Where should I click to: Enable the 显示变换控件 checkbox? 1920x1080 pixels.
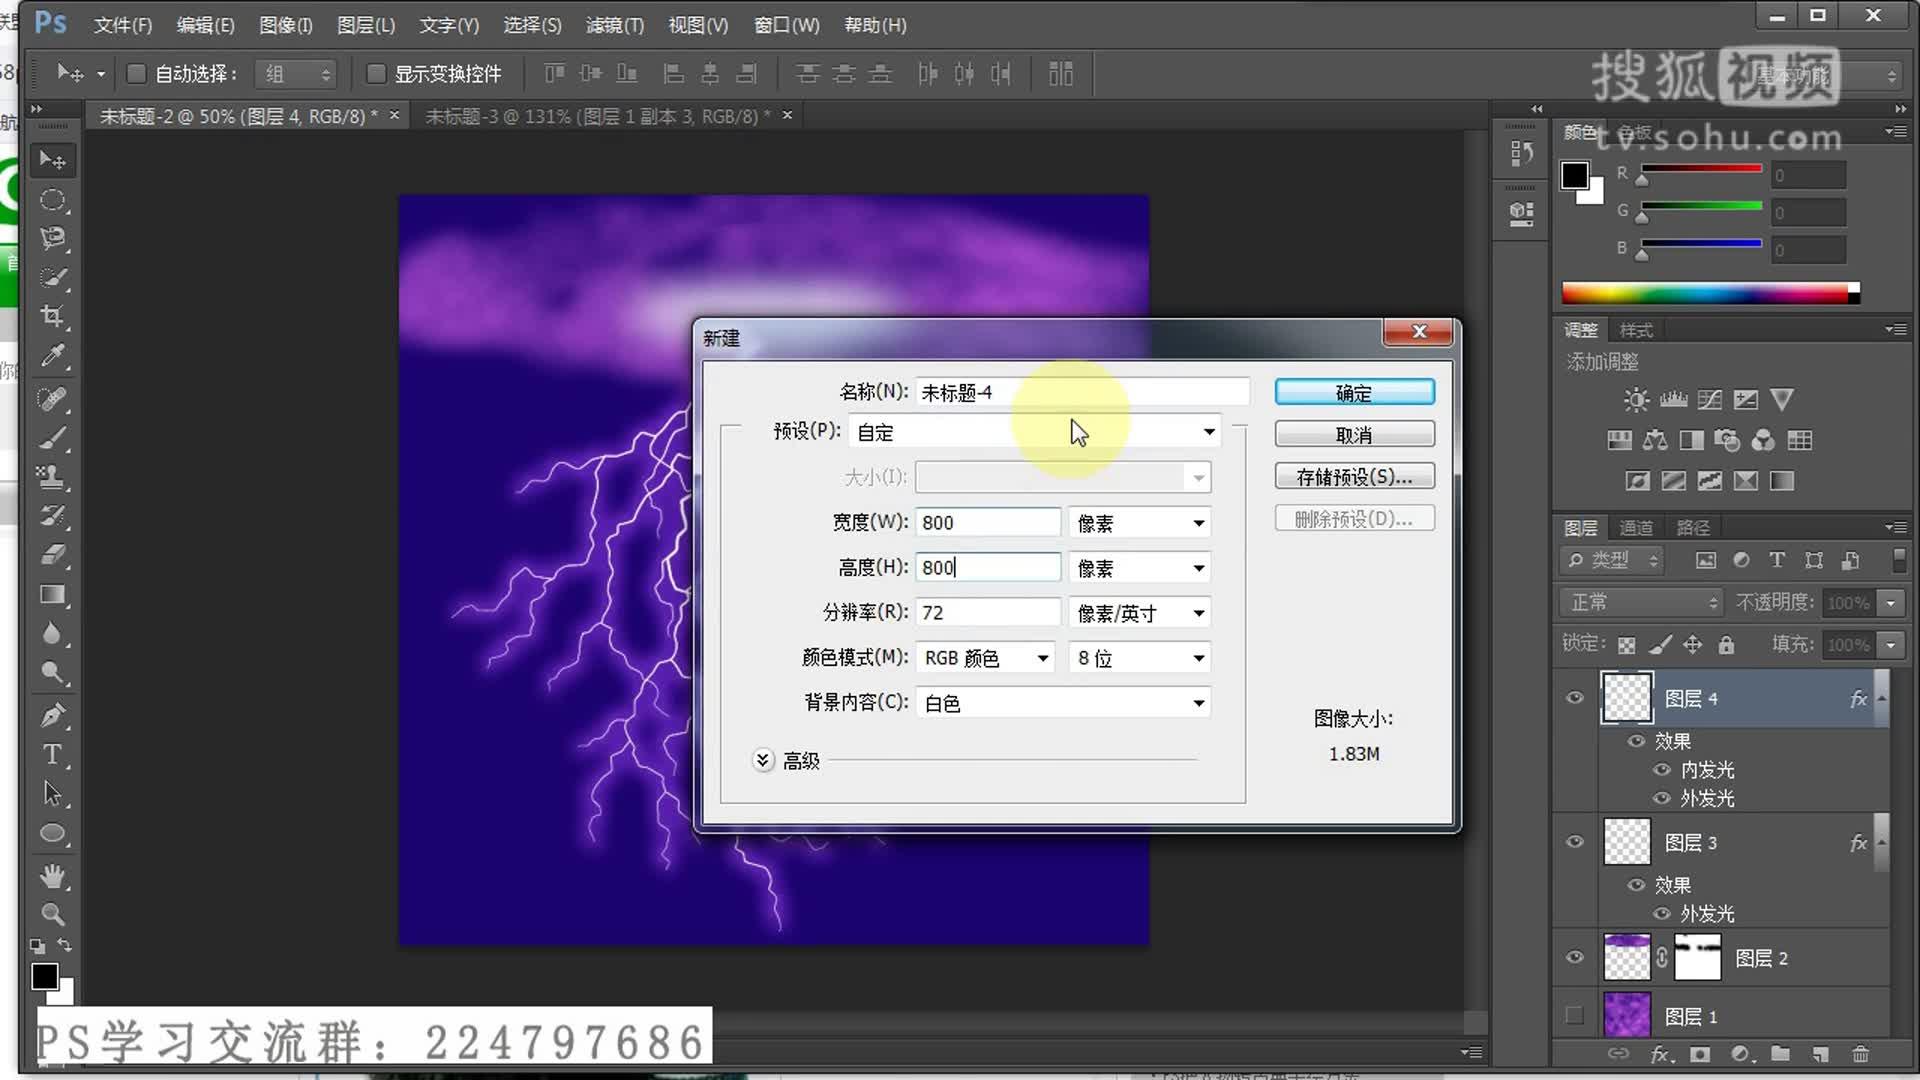coord(377,73)
